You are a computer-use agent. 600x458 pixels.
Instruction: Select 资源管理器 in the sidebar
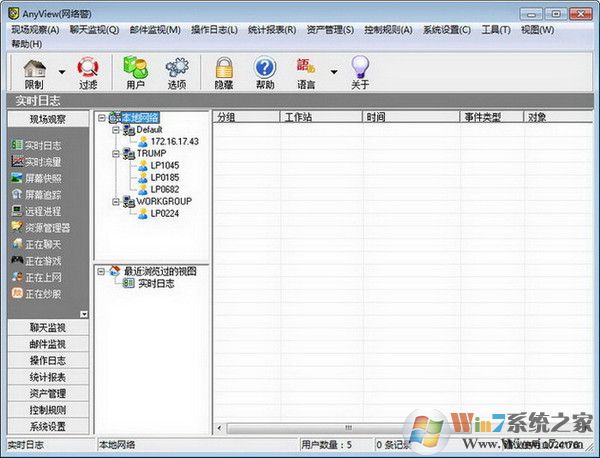[41, 228]
